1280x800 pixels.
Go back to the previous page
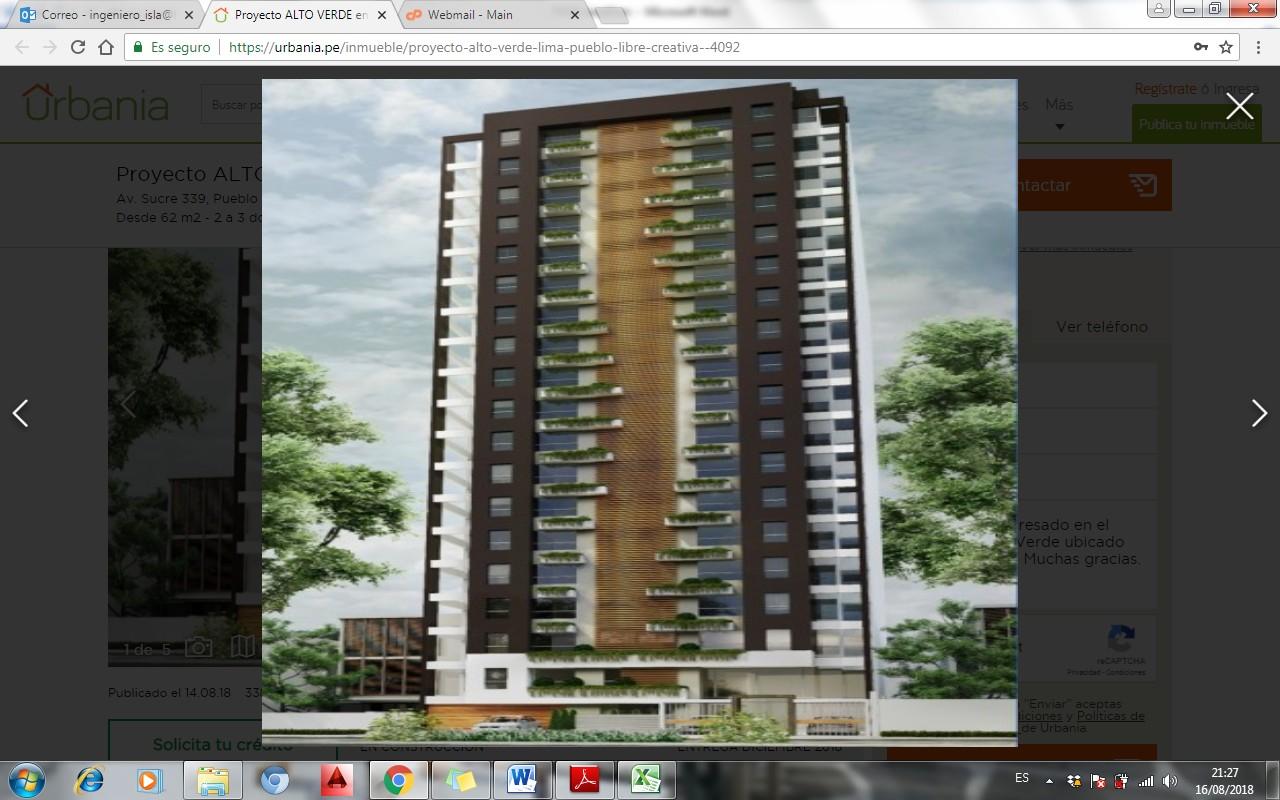coord(22,47)
